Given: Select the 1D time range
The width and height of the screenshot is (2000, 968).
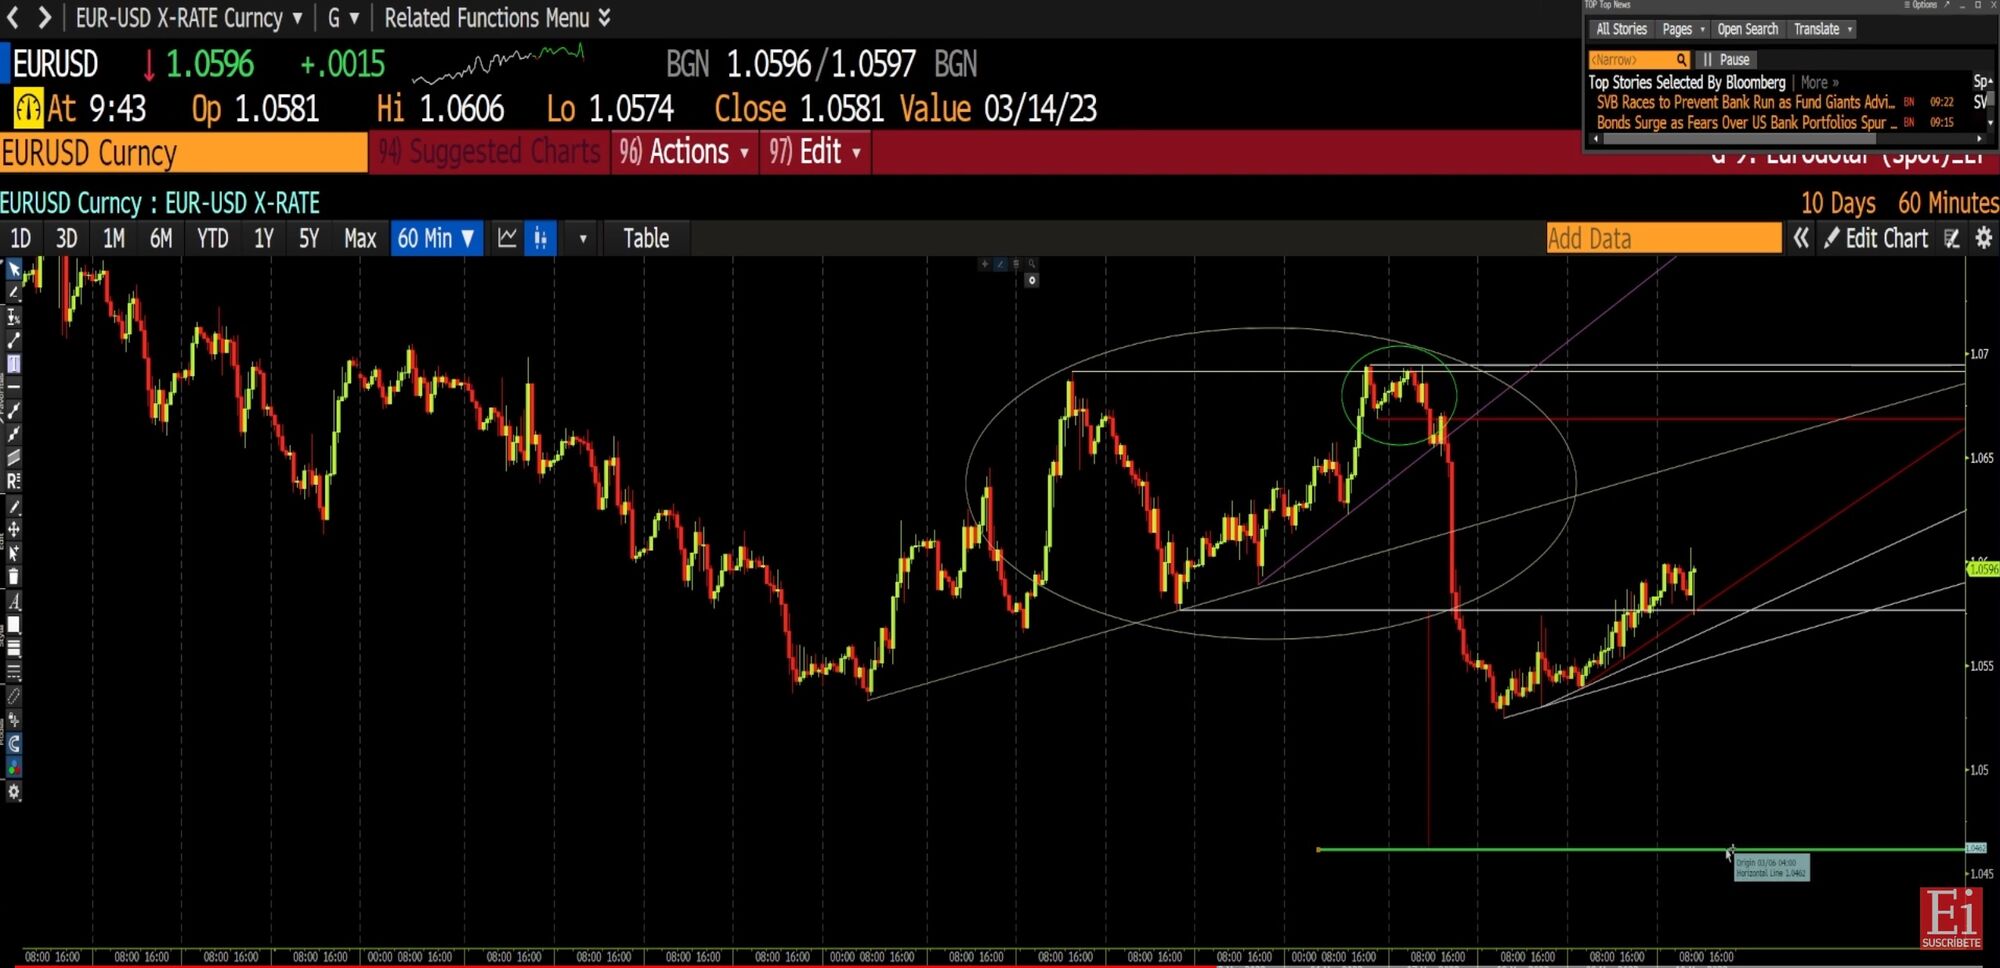Looking at the screenshot, I should (21, 238).
